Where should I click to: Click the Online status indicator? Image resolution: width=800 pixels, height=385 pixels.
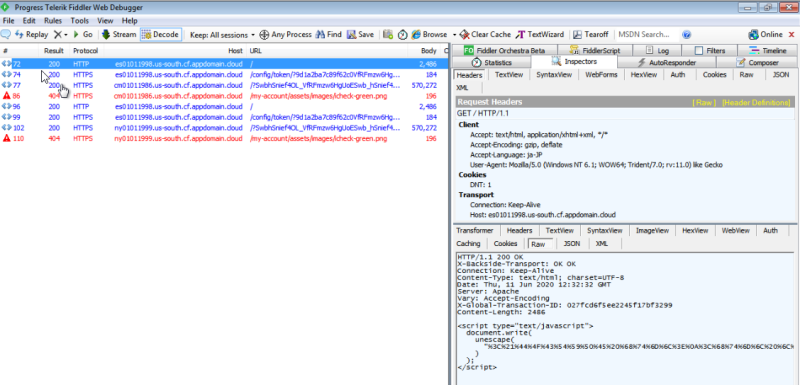pyautogui.click(x=765, y=35)
